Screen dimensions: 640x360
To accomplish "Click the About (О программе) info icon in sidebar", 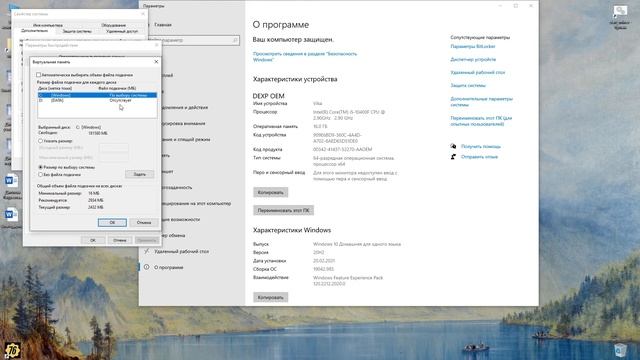I will coord(146,267).
